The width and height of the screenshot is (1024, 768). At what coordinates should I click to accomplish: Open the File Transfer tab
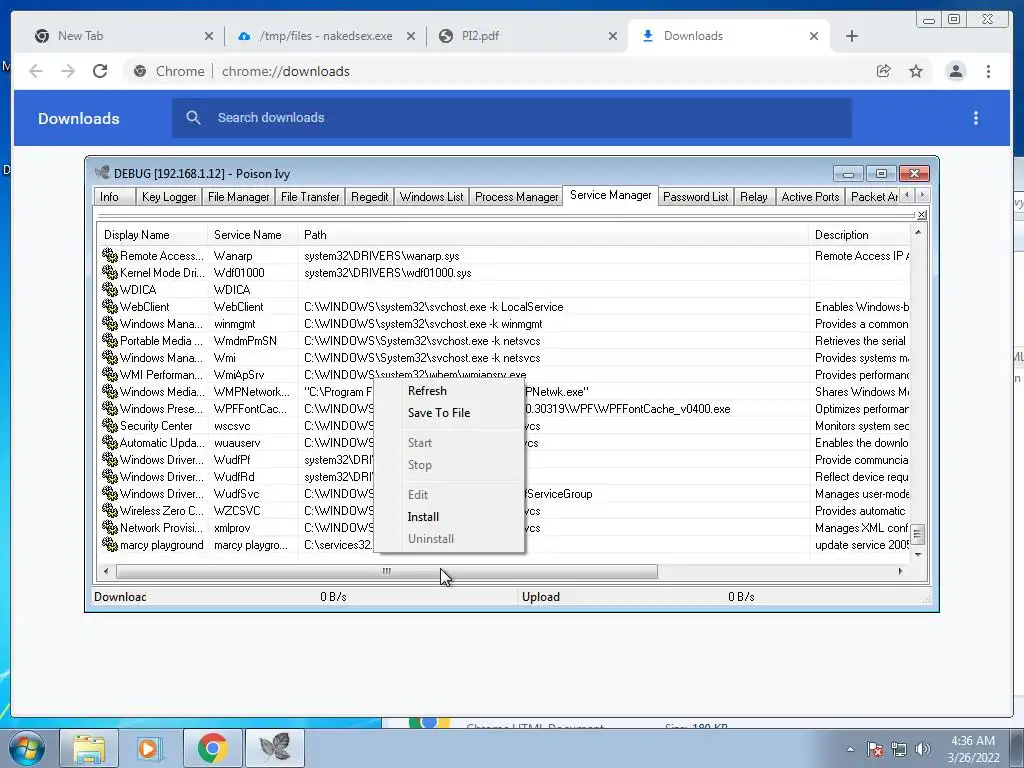pyautogui.click(x=310, y=197)
